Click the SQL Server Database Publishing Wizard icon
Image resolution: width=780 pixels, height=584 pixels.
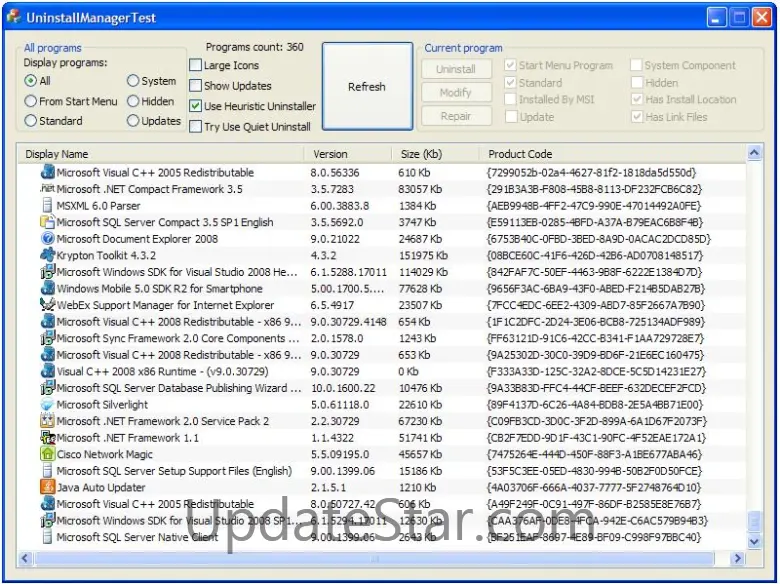[x=47, y=388]
